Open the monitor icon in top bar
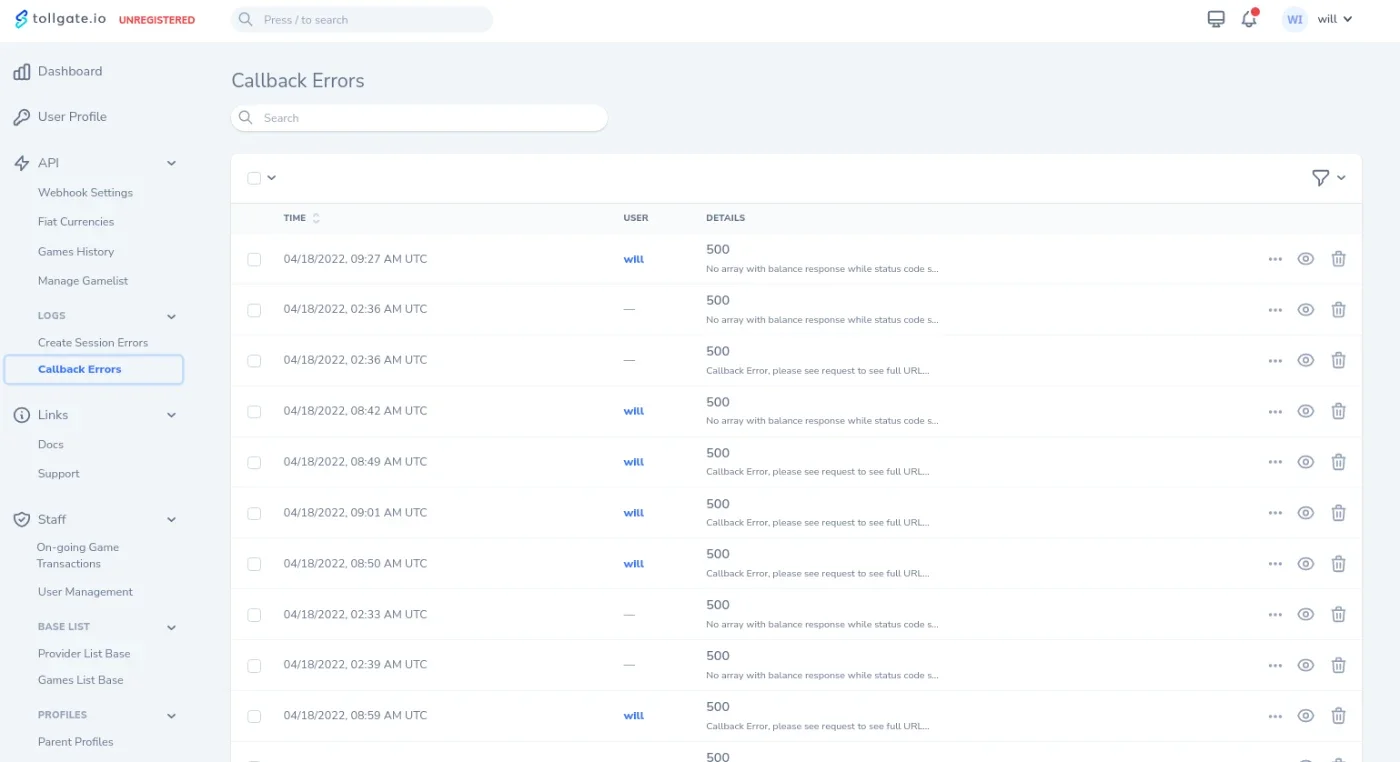Screen dimensions: 1400x762 coord(1216,19)
